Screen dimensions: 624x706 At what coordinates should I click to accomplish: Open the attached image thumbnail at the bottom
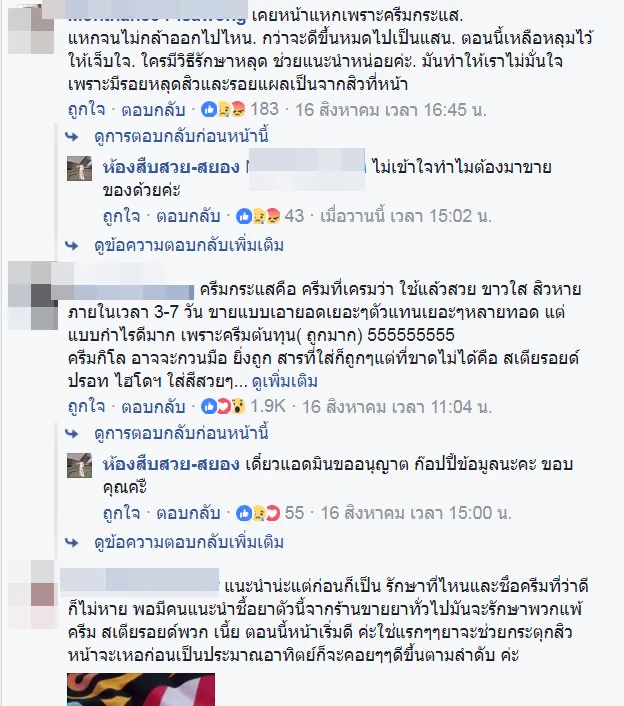pos(141,689)
